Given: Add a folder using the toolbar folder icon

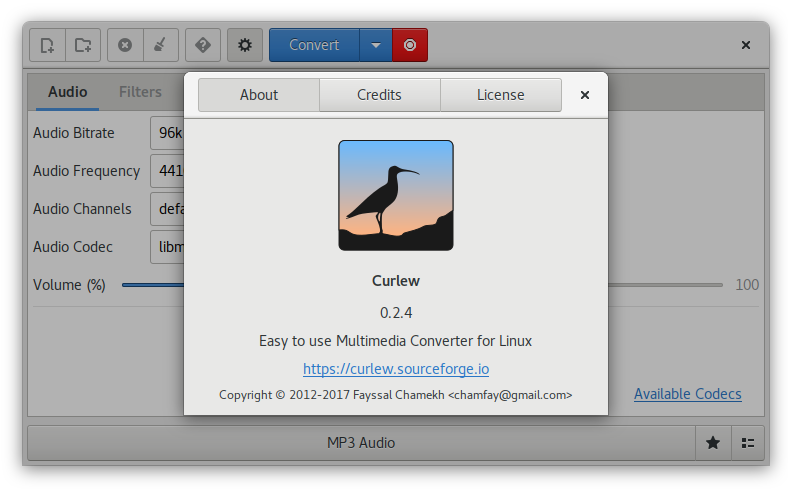Looking at the screenshot, I should 83,45.
